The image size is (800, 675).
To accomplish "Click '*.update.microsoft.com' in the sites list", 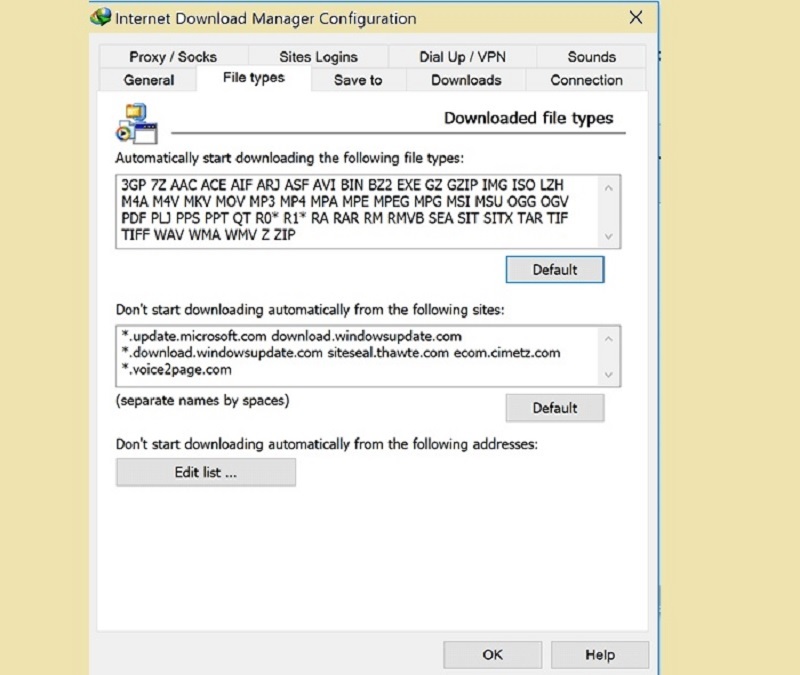I will (x=194, y=336).
